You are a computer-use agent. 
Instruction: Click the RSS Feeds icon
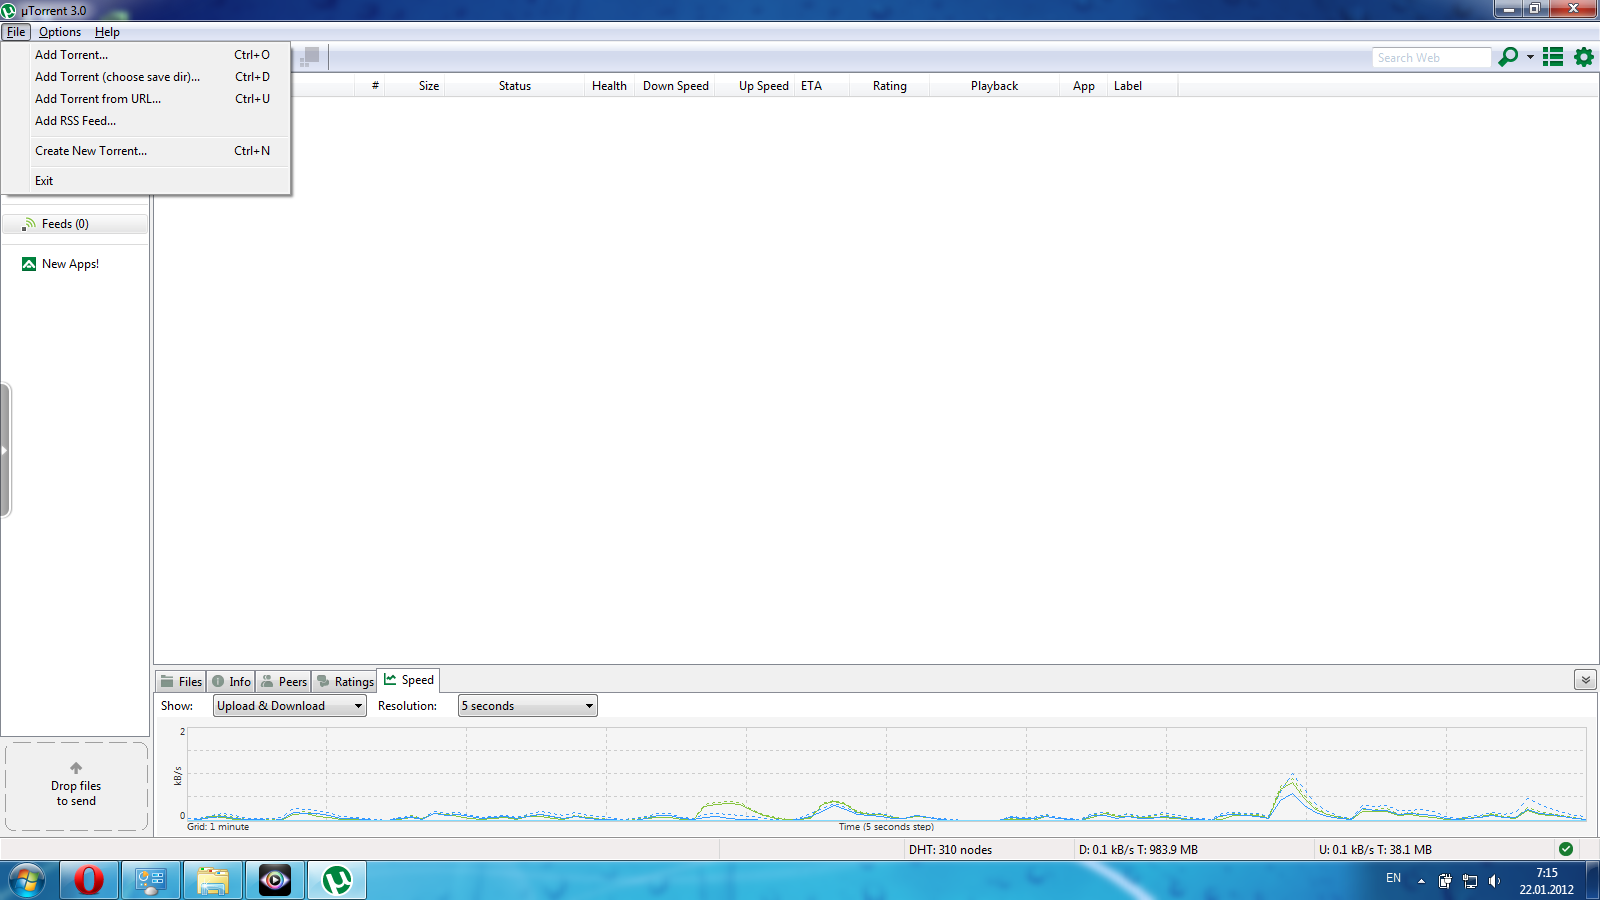pyautogui.click(x=29, y=224)
